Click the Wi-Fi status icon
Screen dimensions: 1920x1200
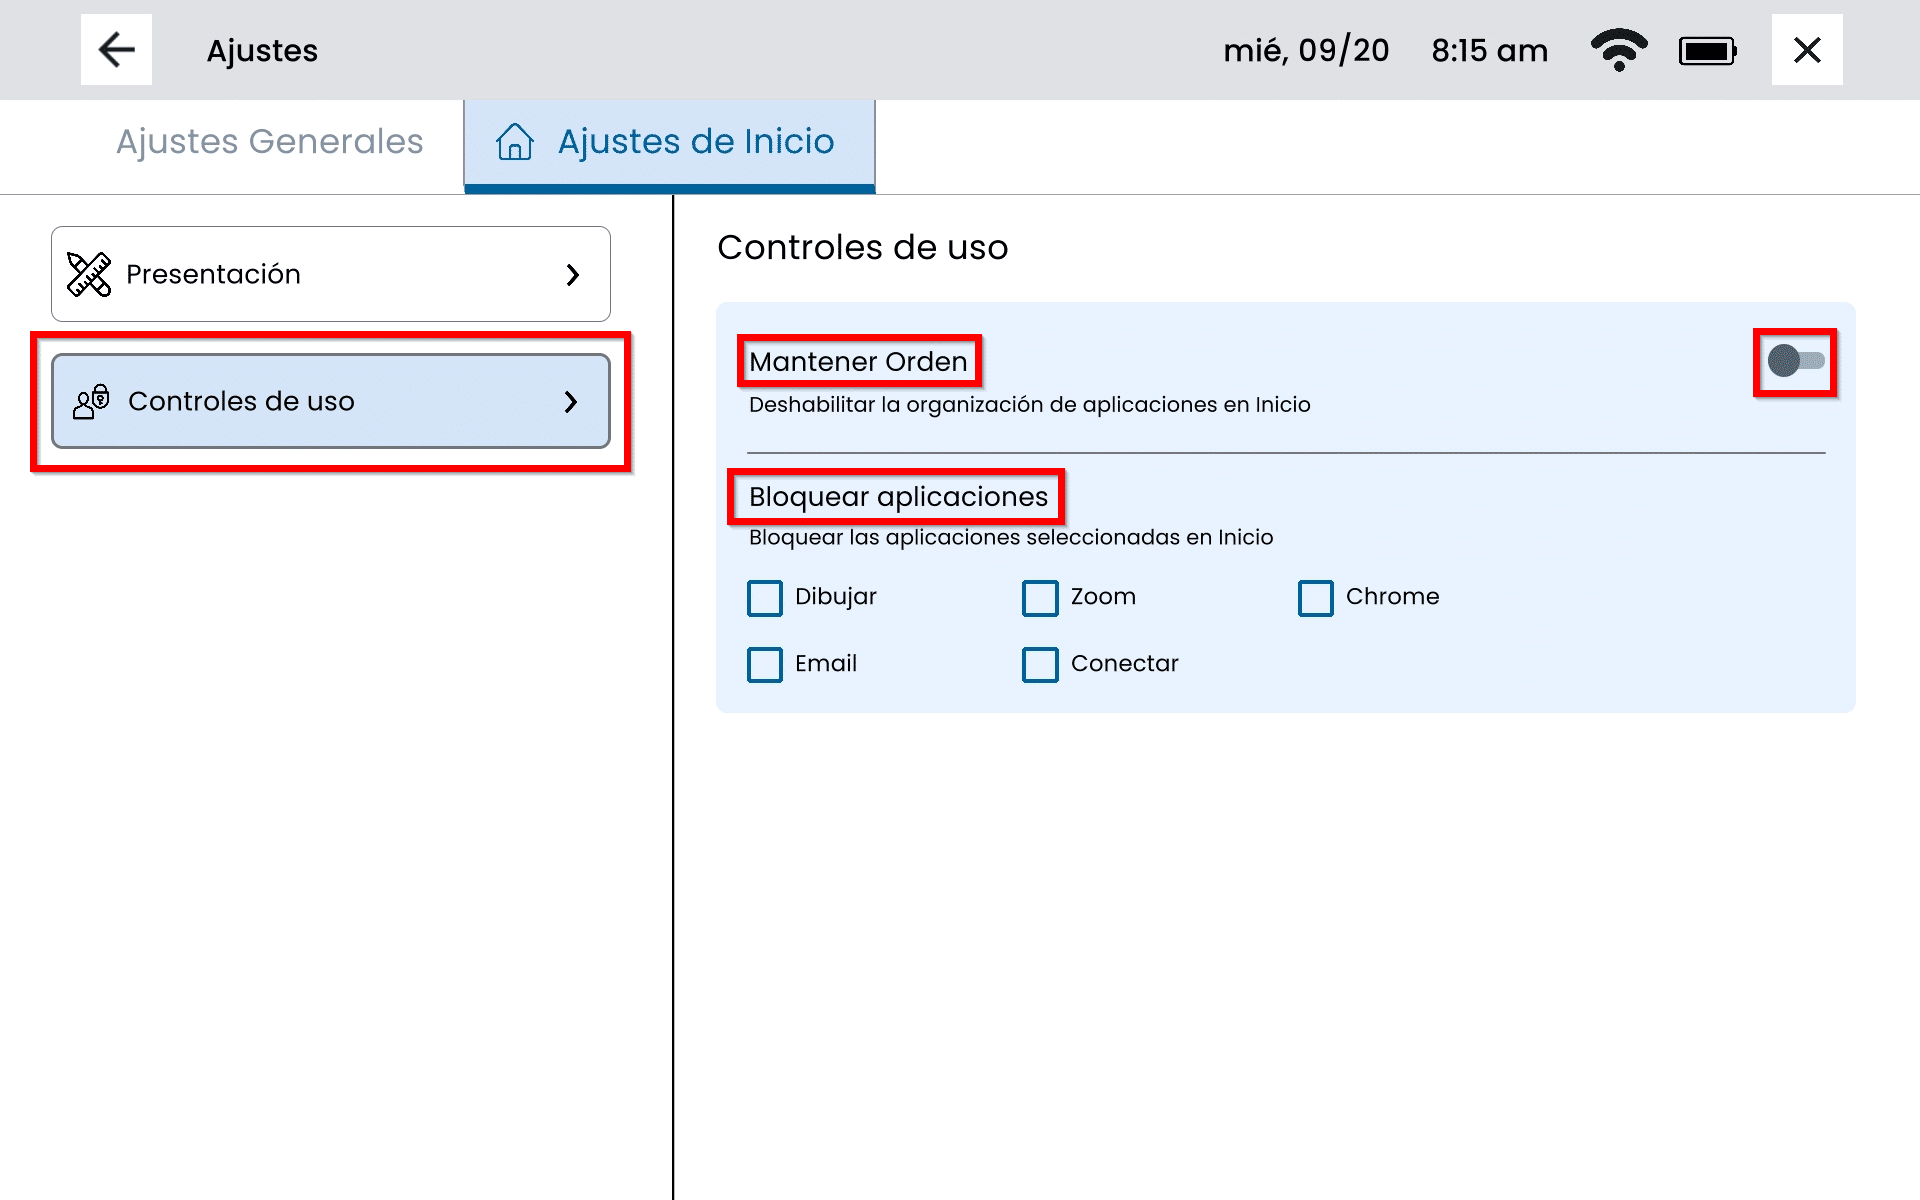coord(1618,50)
